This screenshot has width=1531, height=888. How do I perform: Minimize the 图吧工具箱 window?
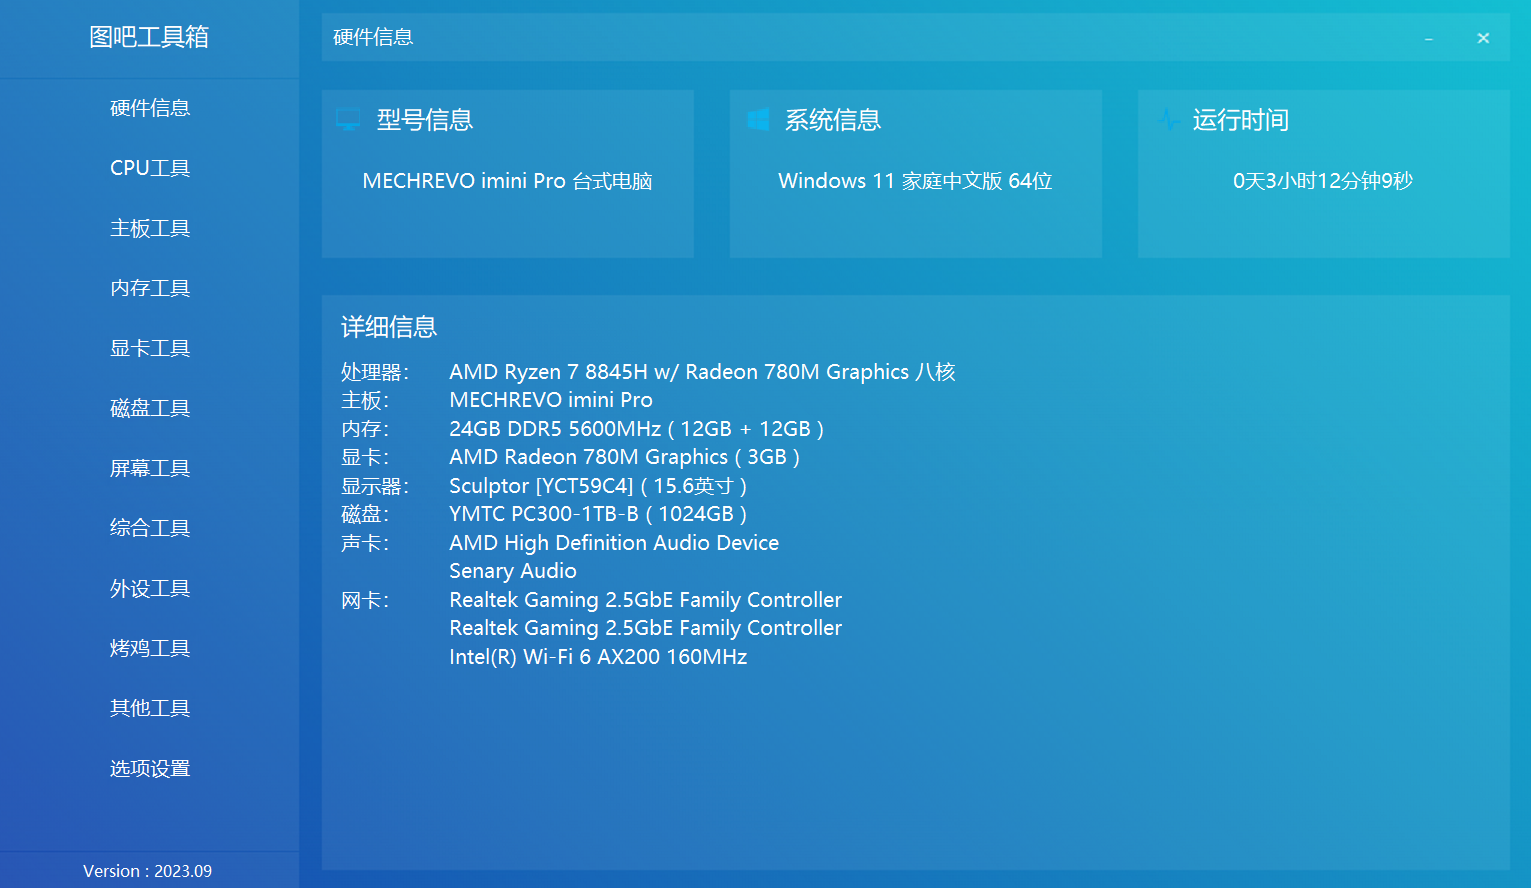click(x=1428, y=38)
